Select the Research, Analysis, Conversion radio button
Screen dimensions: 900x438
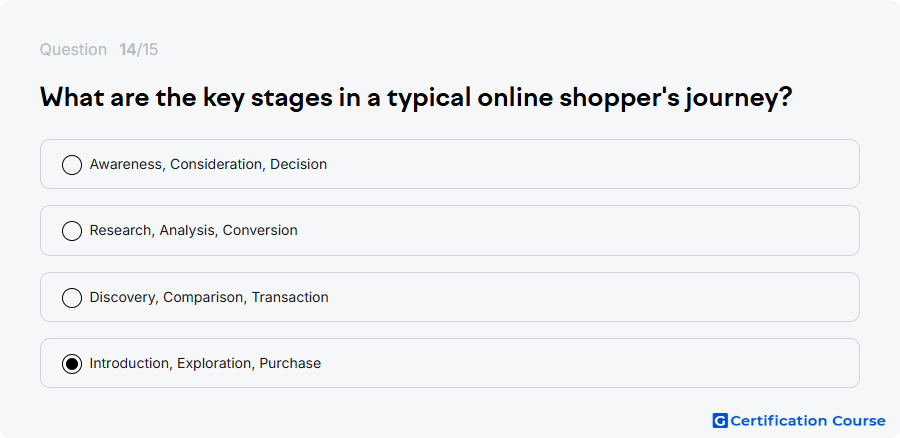pos(72,231)
